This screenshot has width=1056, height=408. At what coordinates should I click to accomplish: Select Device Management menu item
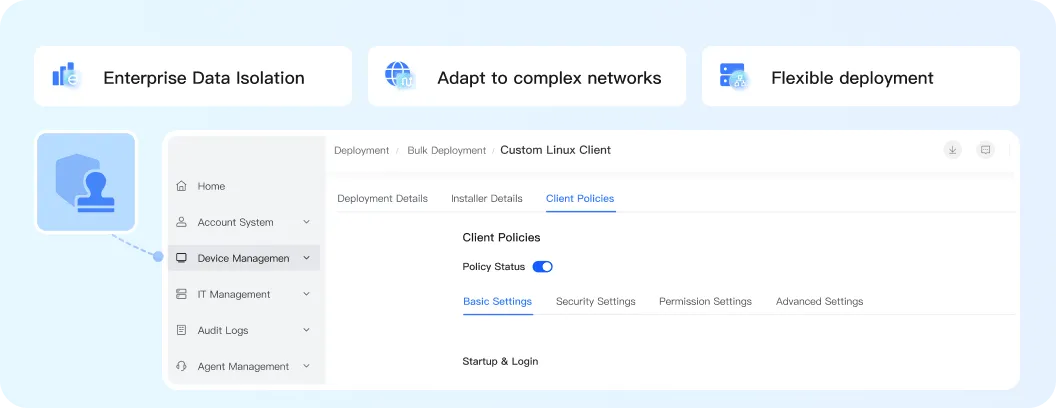click(244, 258)
